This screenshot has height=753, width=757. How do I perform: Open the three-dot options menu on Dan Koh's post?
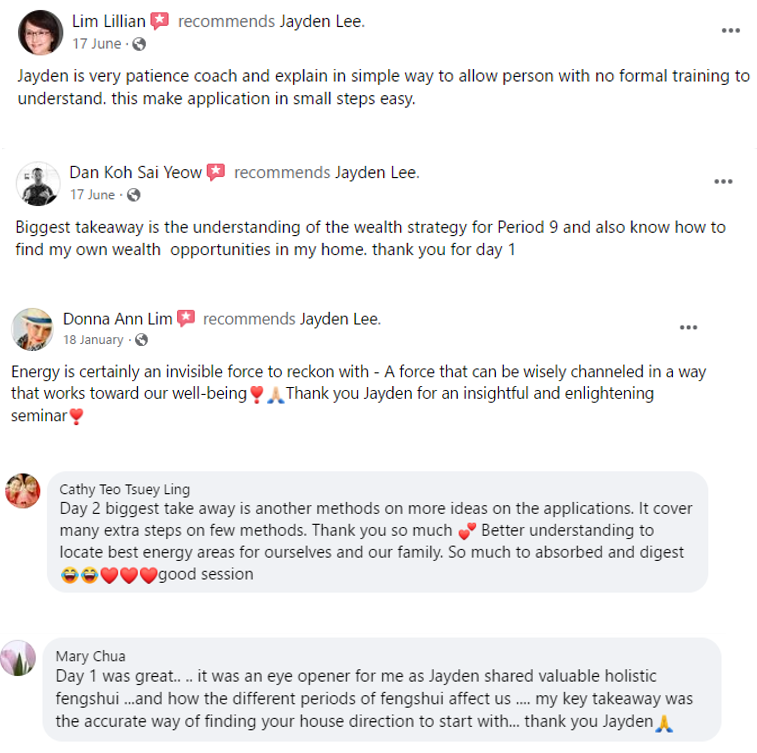click(x=723, y=182)
